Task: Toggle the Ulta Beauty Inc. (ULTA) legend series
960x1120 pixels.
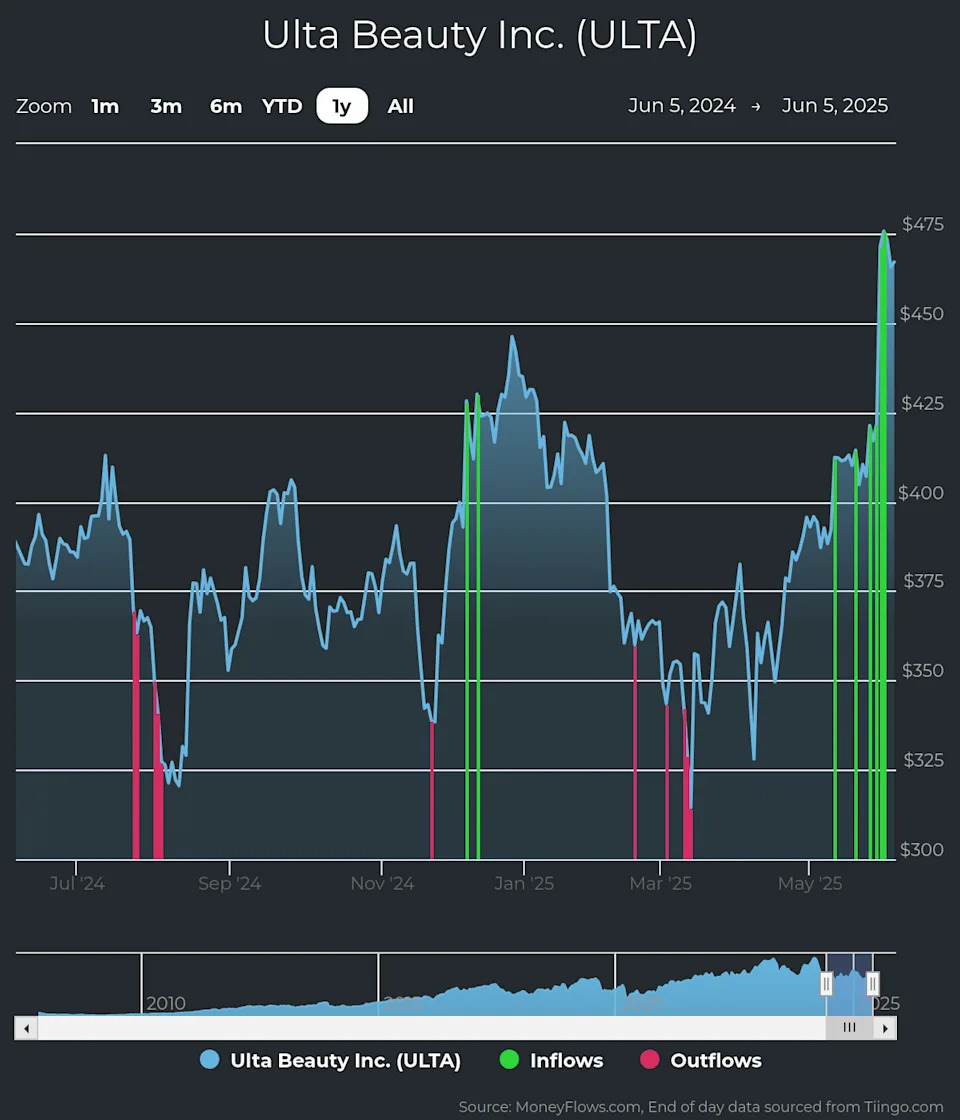Action: coord(331,1060)
